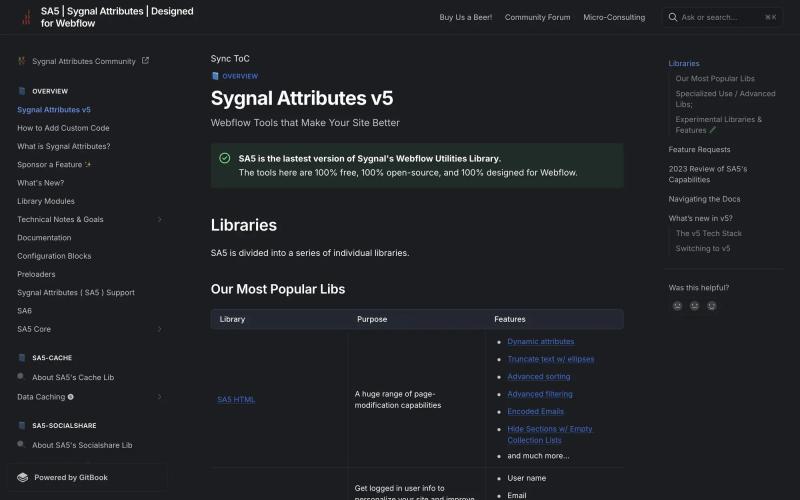
Task: Open Library Modules page
Action: (x=46, y=201)
